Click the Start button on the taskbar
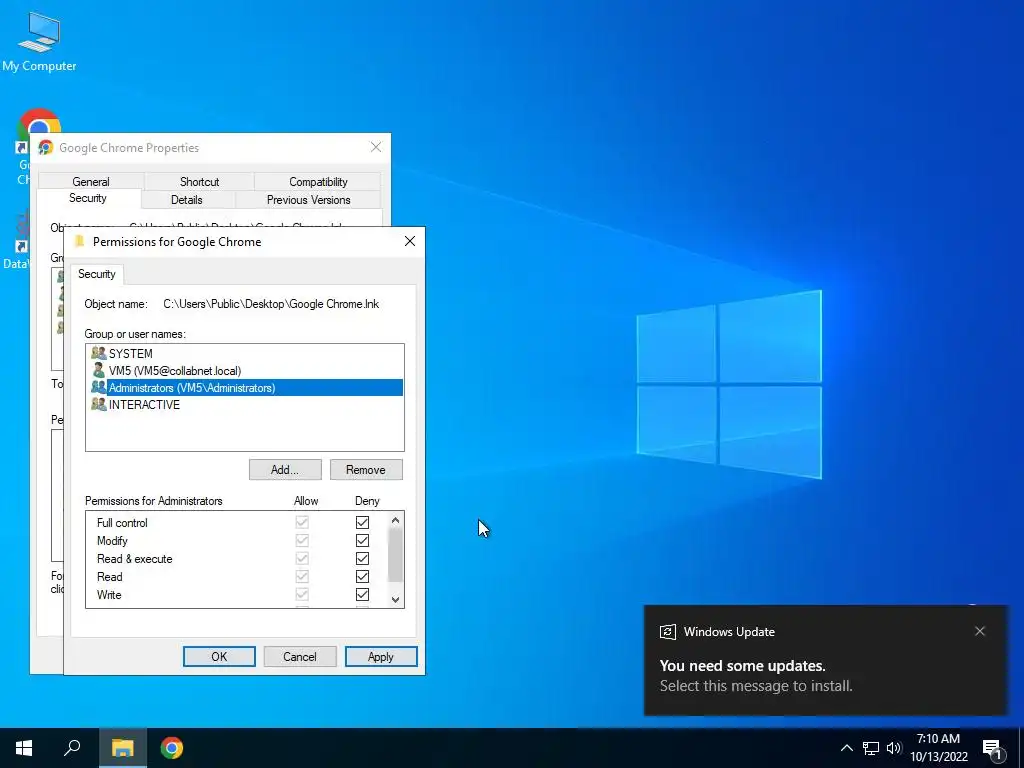 (24, 748)
